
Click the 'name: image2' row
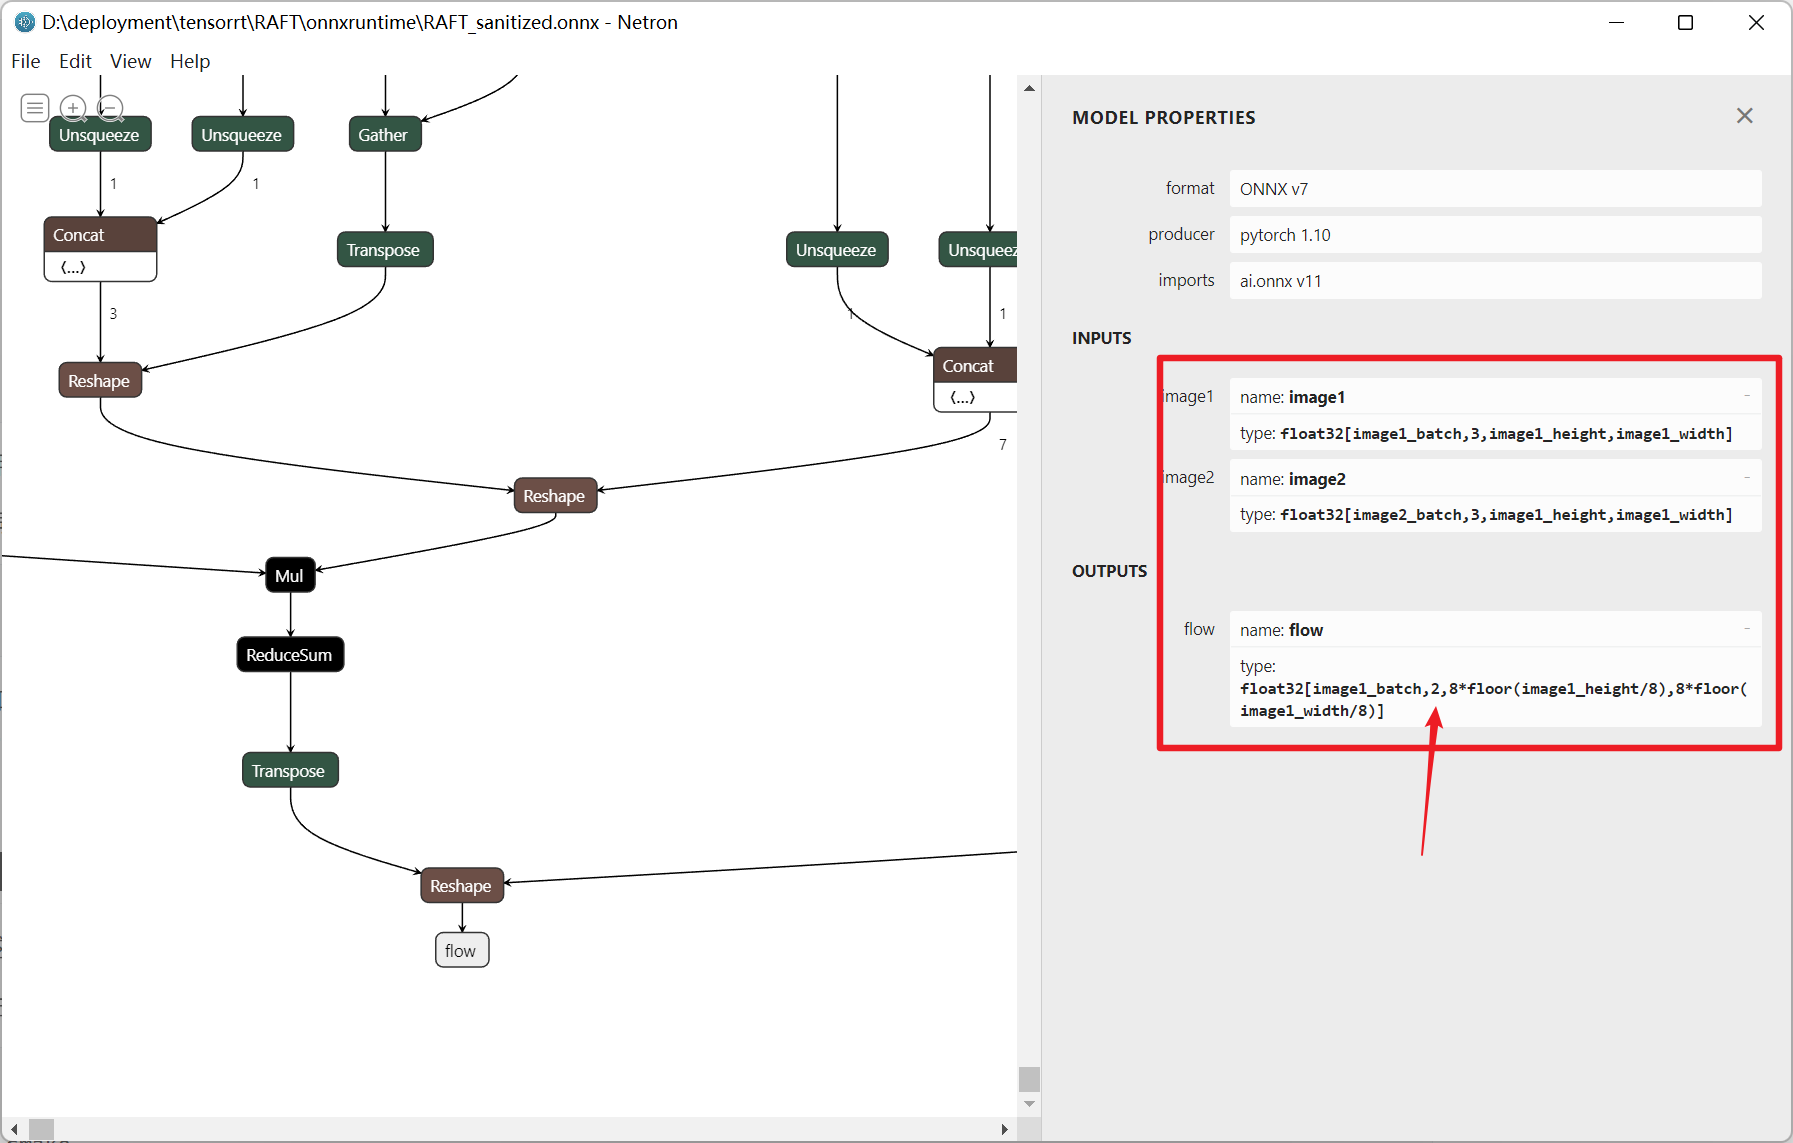(x=1495, y=479)
